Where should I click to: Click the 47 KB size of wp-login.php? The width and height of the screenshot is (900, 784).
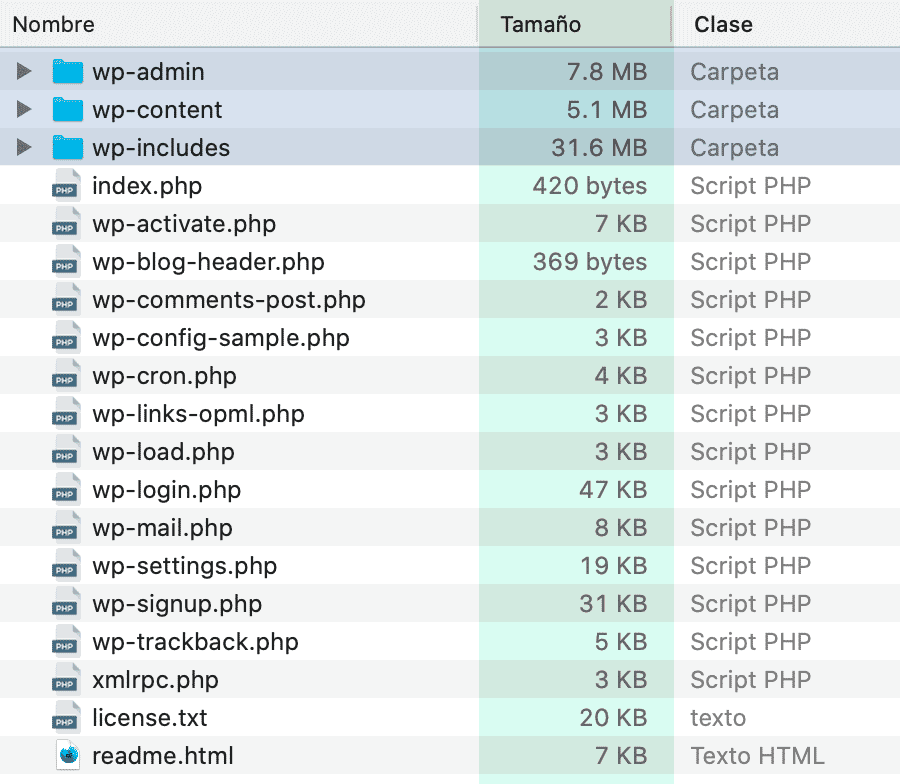click(613, 490)
